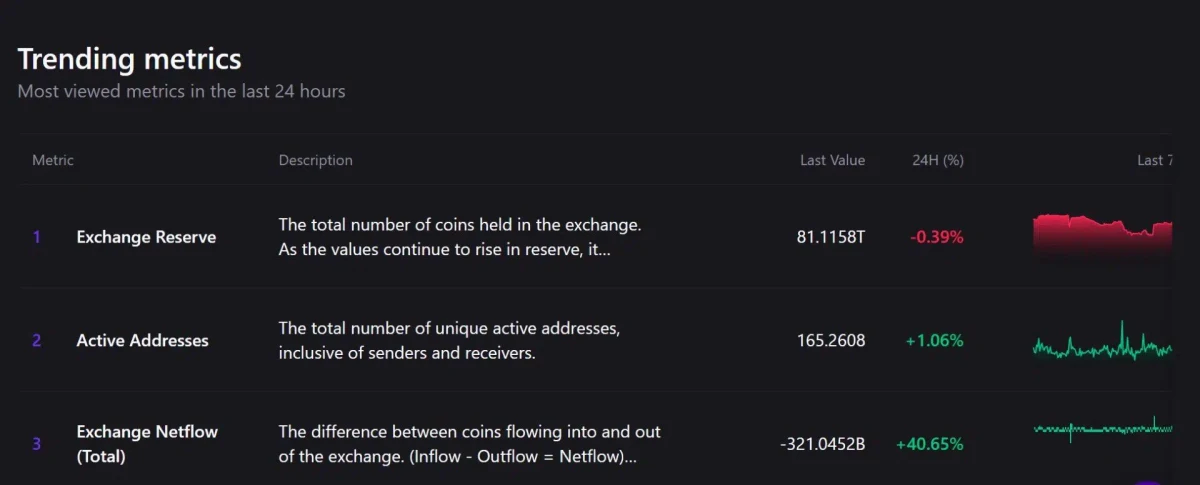Click the +1.06% change for Active Addresses

[x=934, y=341]
